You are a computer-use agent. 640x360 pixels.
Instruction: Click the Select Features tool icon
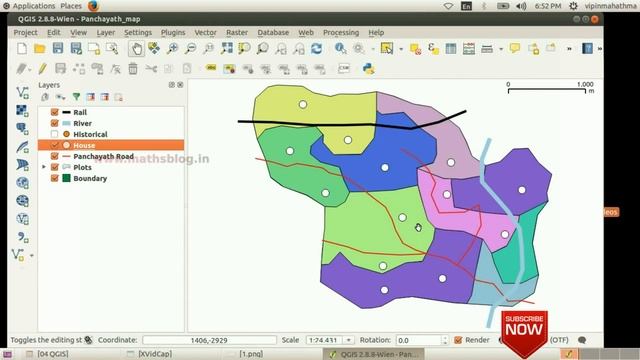pos(387,49)
